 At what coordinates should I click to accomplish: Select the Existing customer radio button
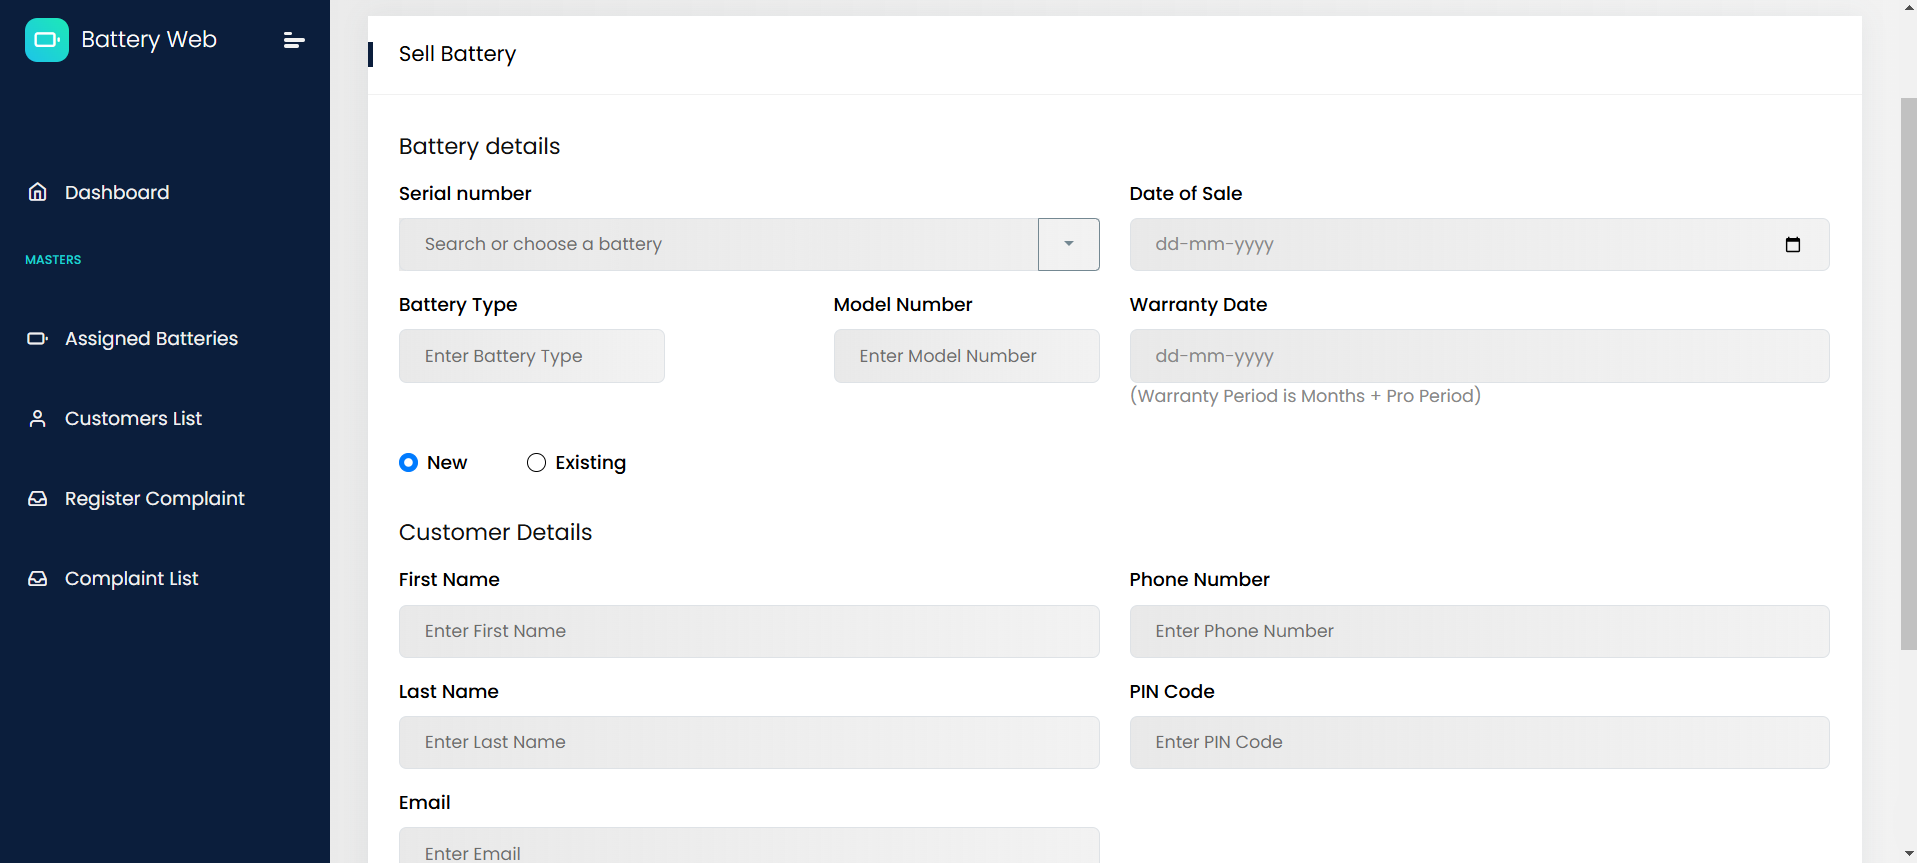point(537,463)
